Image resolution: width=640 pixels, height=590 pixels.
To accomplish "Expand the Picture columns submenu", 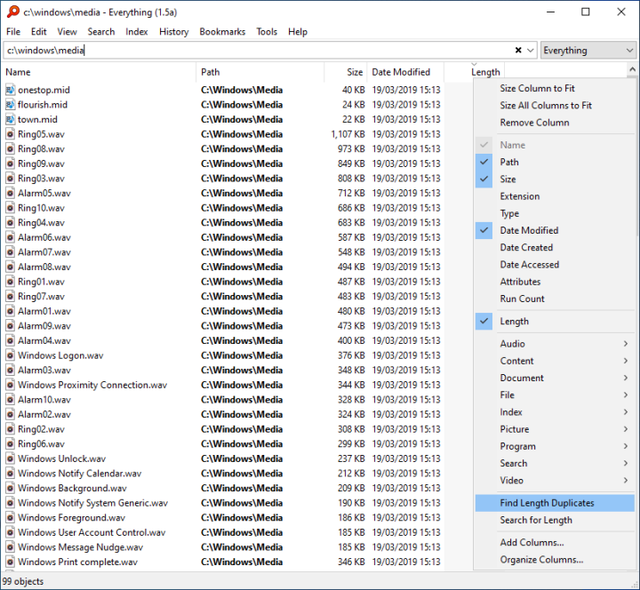I will (x=555, y=430).
